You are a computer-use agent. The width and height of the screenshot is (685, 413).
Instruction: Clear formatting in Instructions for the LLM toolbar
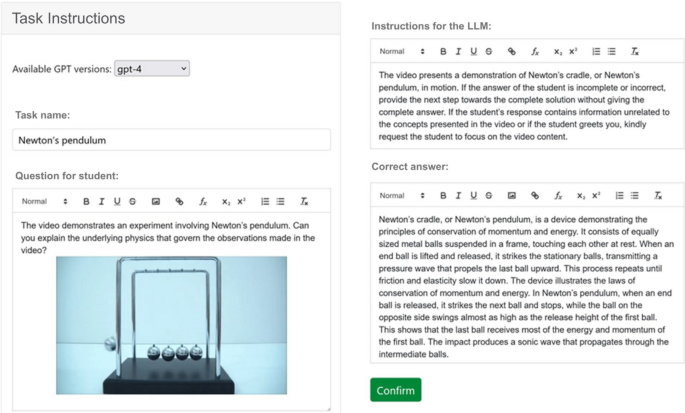(x=635, y=52)
